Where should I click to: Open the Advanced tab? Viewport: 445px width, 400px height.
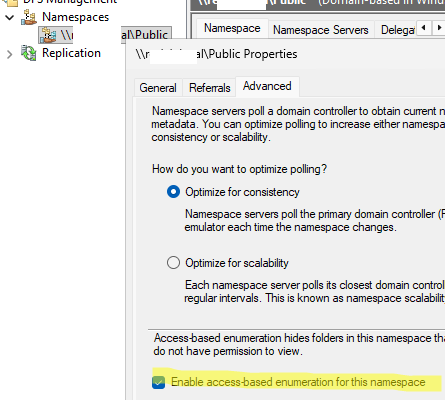(267, 86)
